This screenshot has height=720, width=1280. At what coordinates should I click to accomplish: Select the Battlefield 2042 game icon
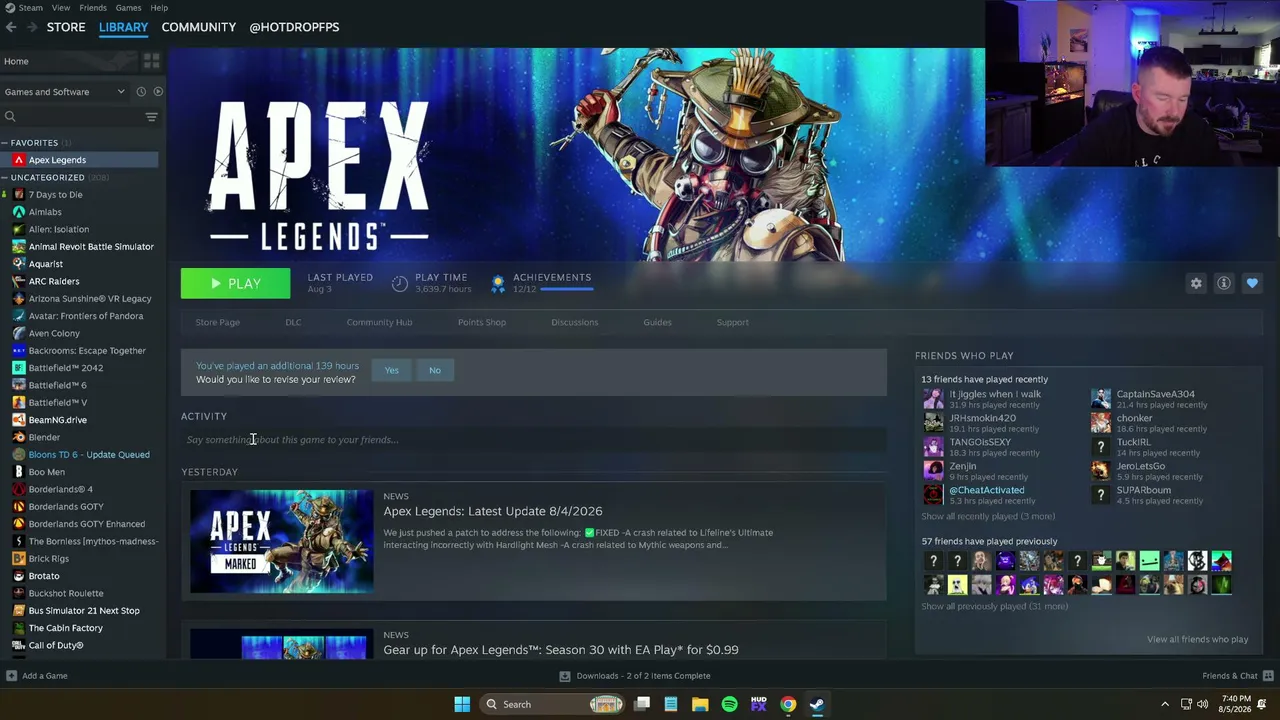pyautogui.click(x=19, y=368)
